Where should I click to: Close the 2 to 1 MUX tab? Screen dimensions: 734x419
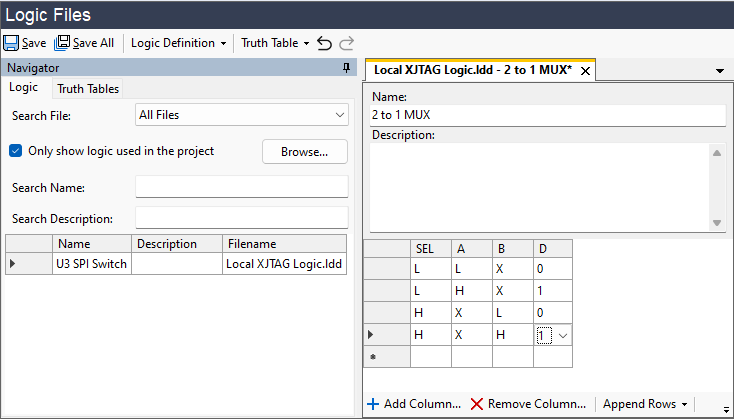(586, 71)
